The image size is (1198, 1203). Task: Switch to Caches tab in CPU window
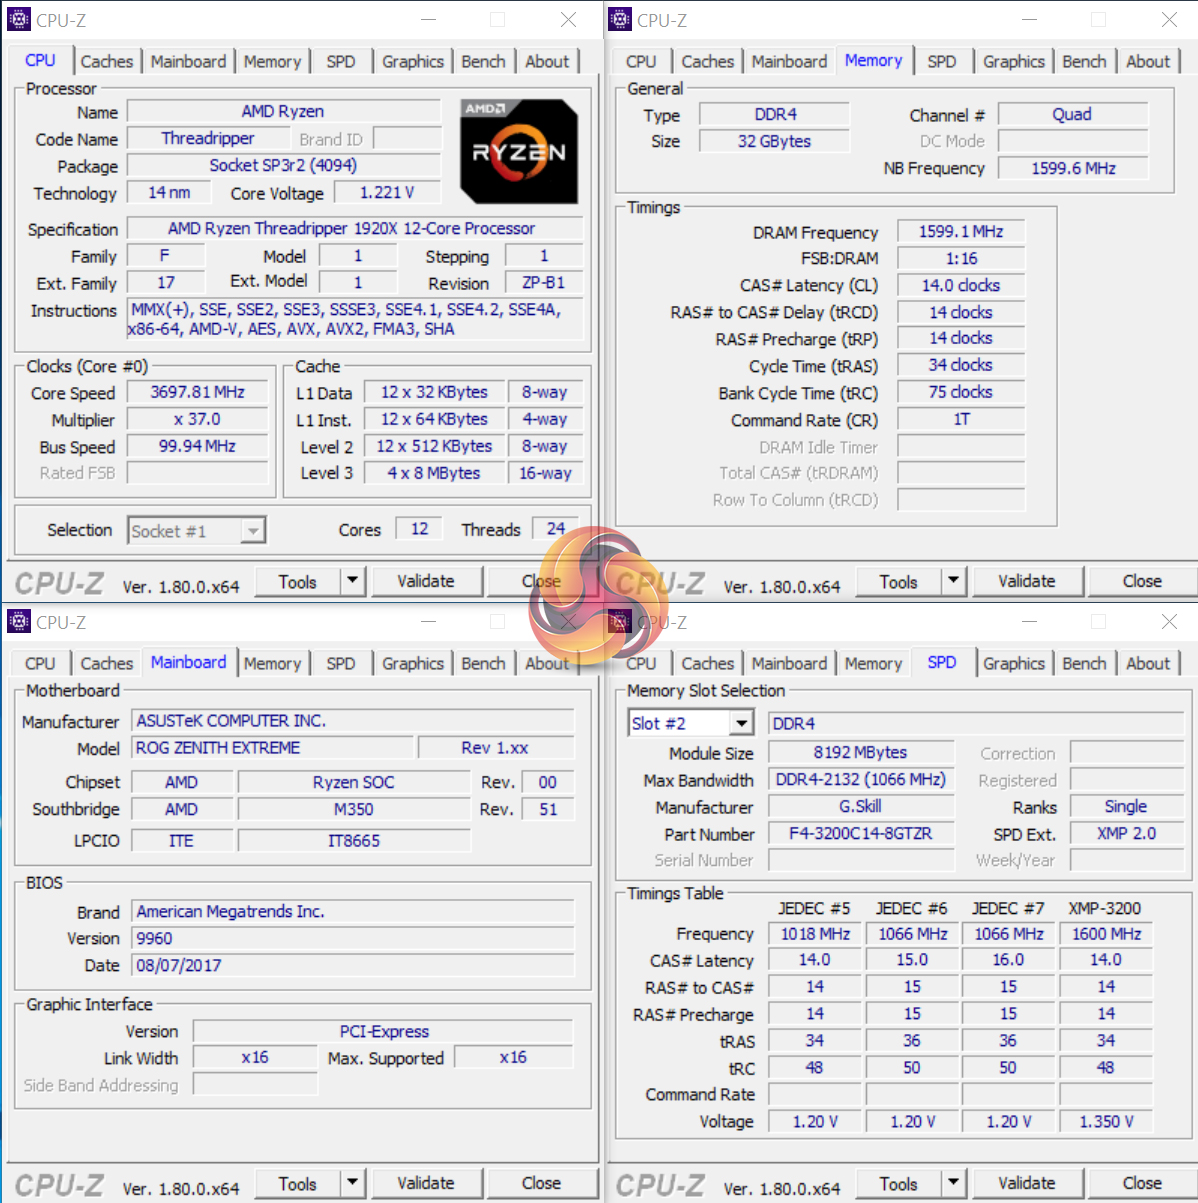107,61
